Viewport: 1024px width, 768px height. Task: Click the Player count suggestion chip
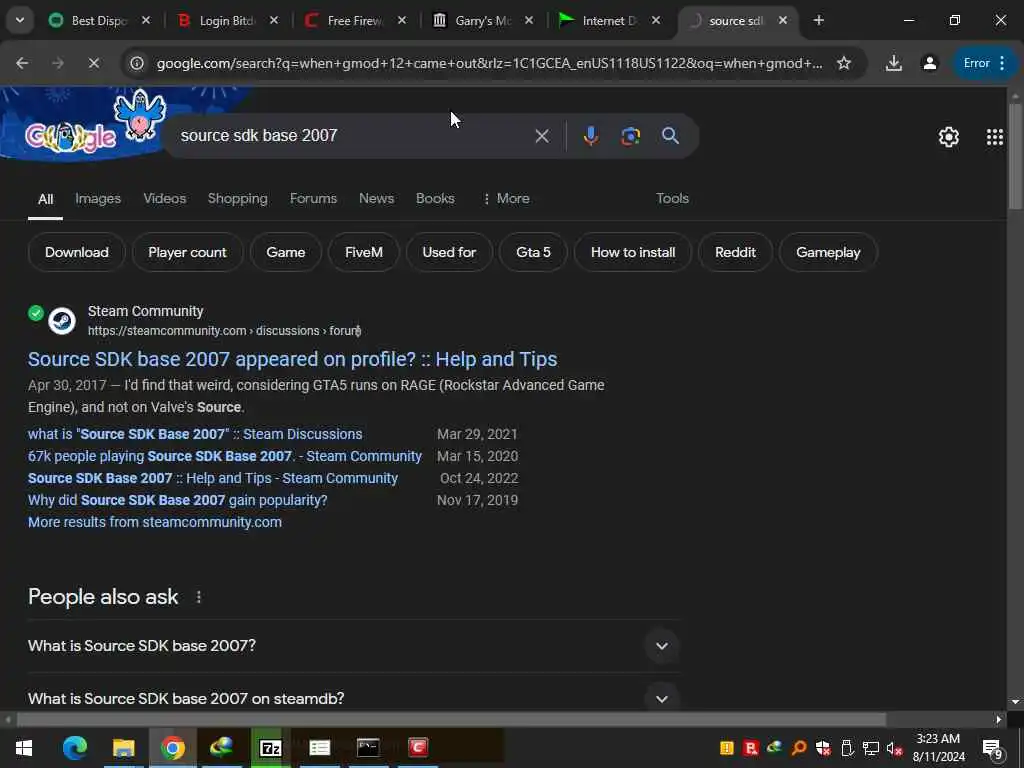click(187, 252)
